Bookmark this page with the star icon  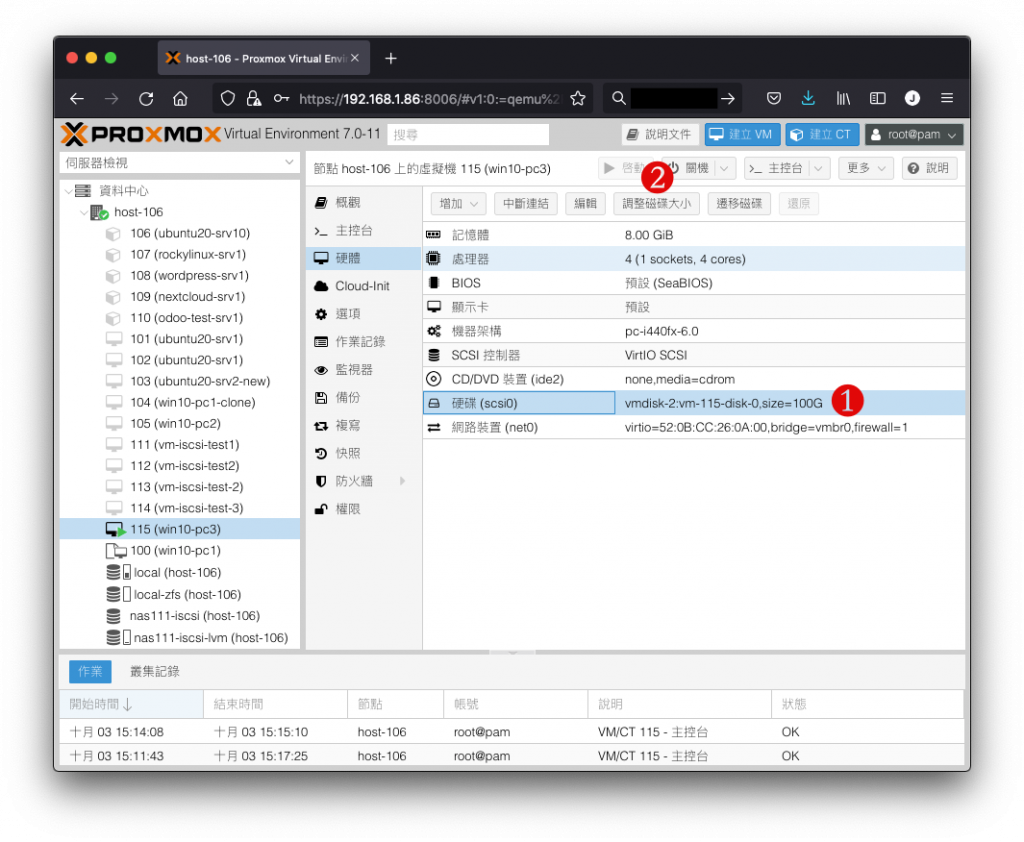coord(578,99)
